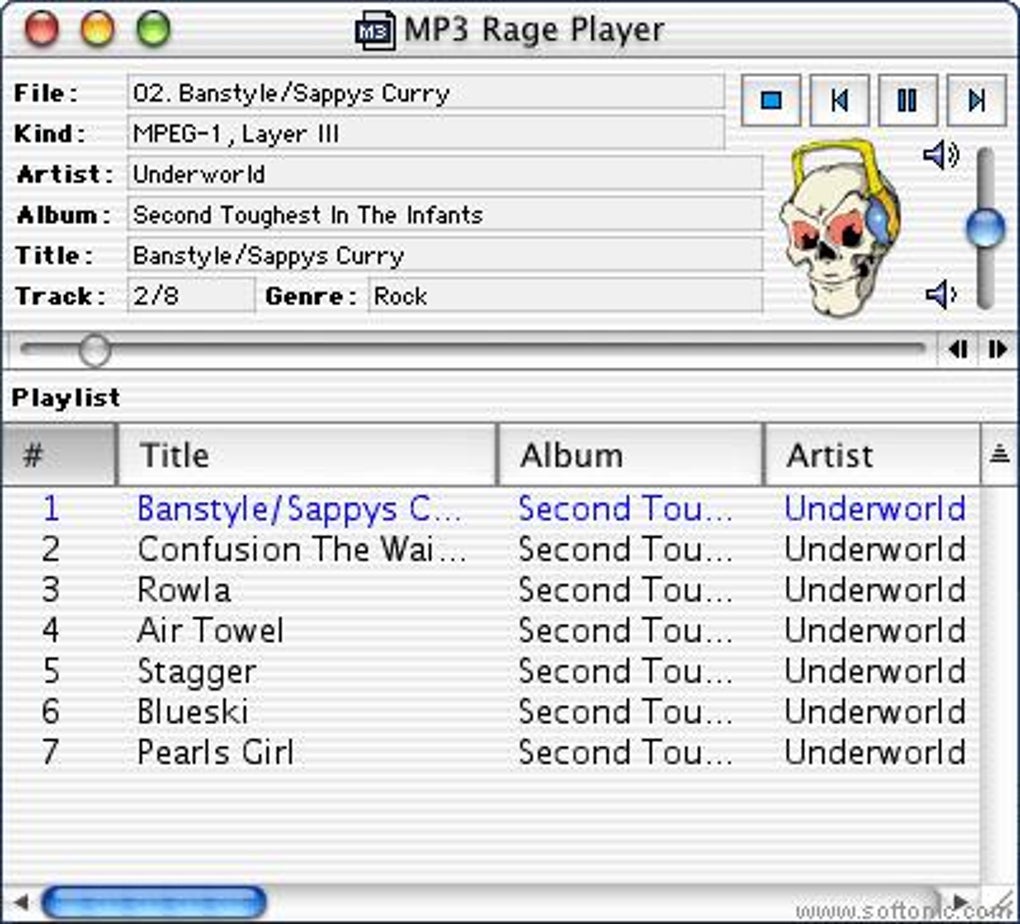This screenshot has height=924, width=1020.
Task: Select the Confusion The Wai... playlist row
Action: (x=491, y=549)
